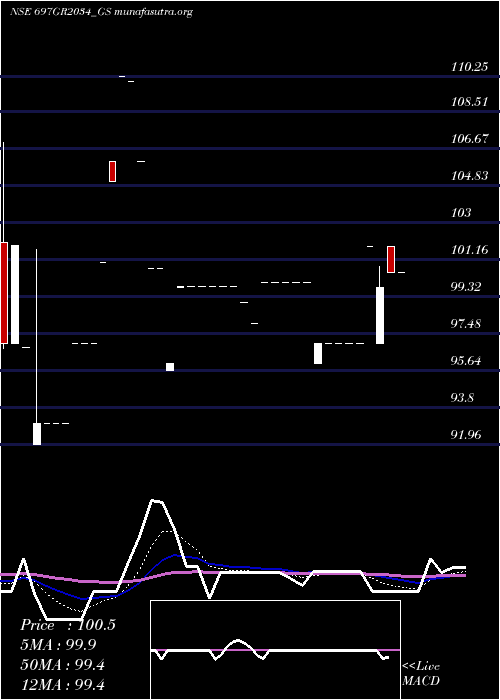The image size is (500, 700).
Task: Click the 91.96 price level label
Action: pos(467,435)
